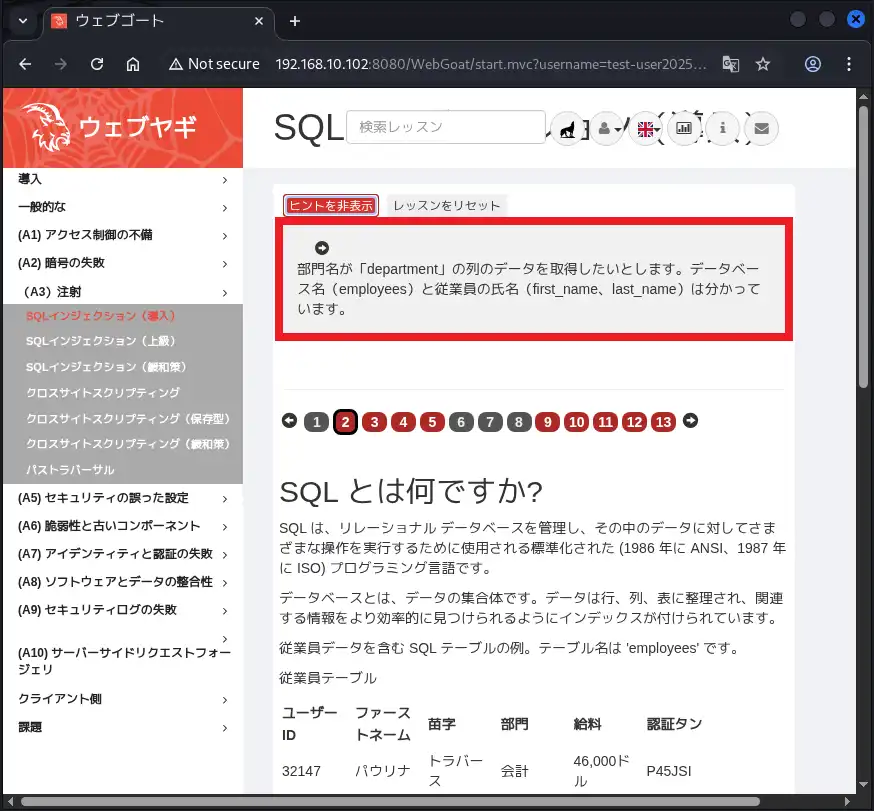Open the UK flag language dropdown
This screenshot has height=811, width=874.
tap(645, 128)
